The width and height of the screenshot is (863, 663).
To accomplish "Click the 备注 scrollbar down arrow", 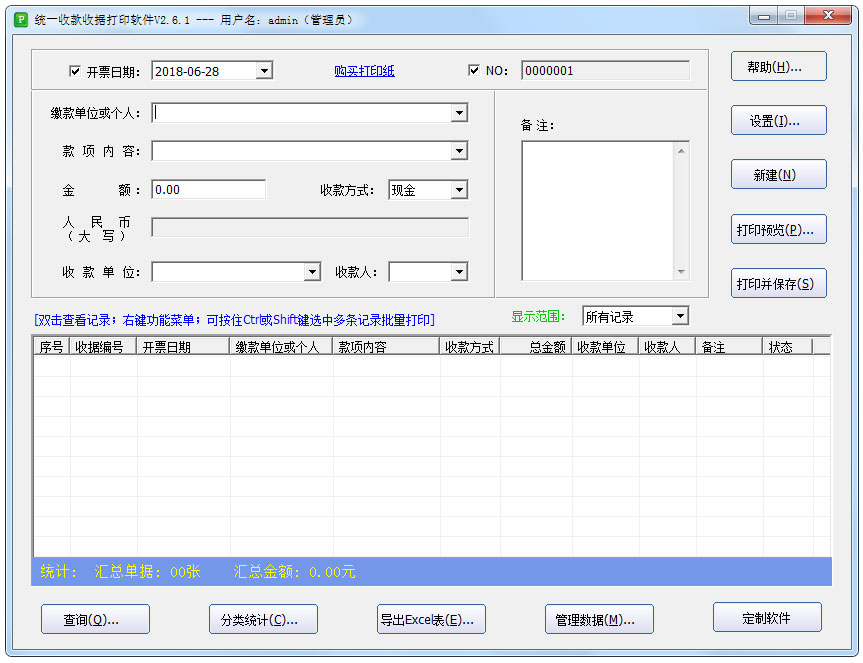I will 681,272.
